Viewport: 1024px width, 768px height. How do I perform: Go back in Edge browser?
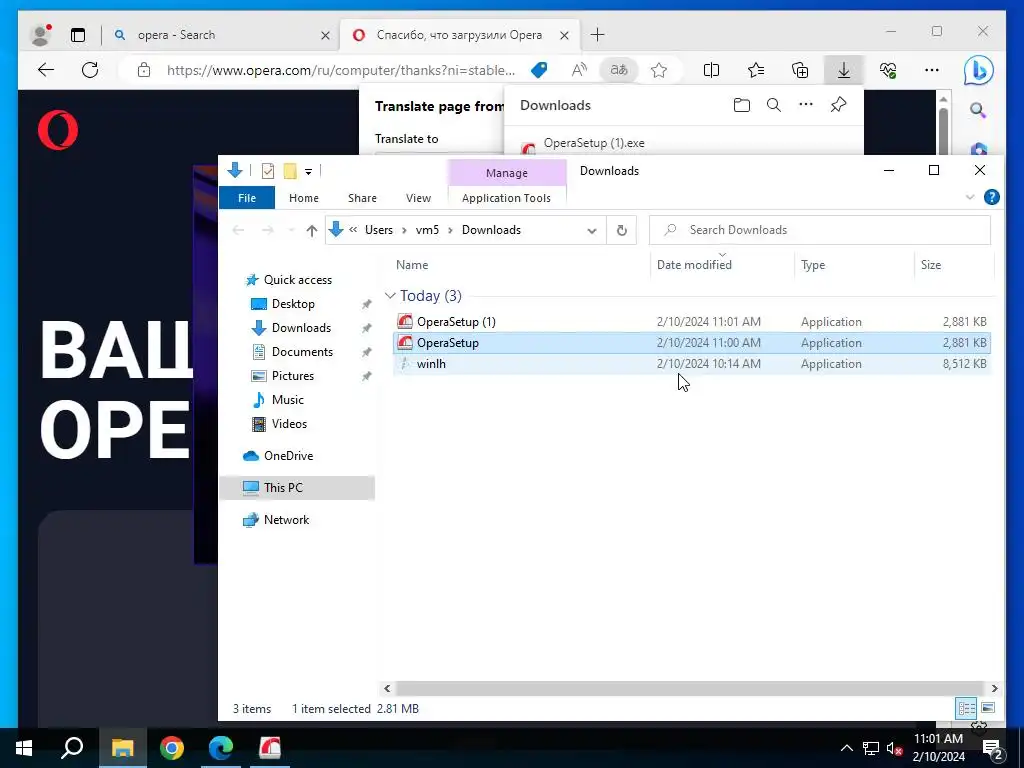(x=46, y=70)
